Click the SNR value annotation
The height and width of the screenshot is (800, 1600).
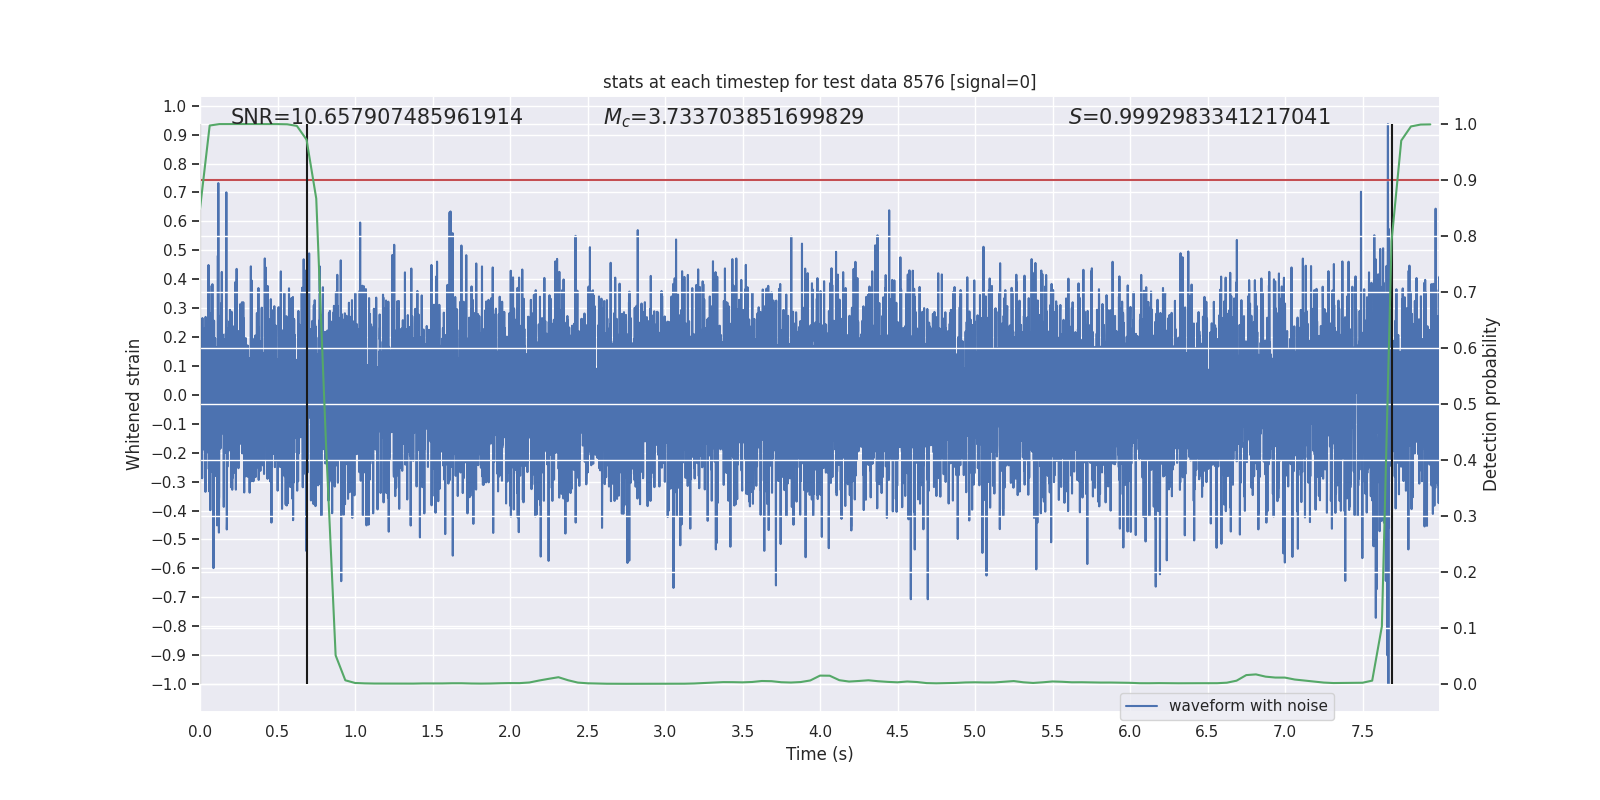pyautogui.click(x=377, y=117)
